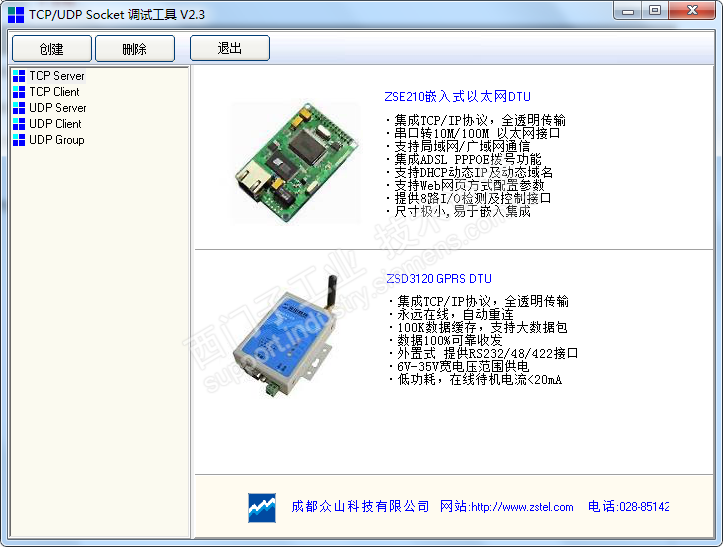Open the http://www.zstel.com website link

522,507
